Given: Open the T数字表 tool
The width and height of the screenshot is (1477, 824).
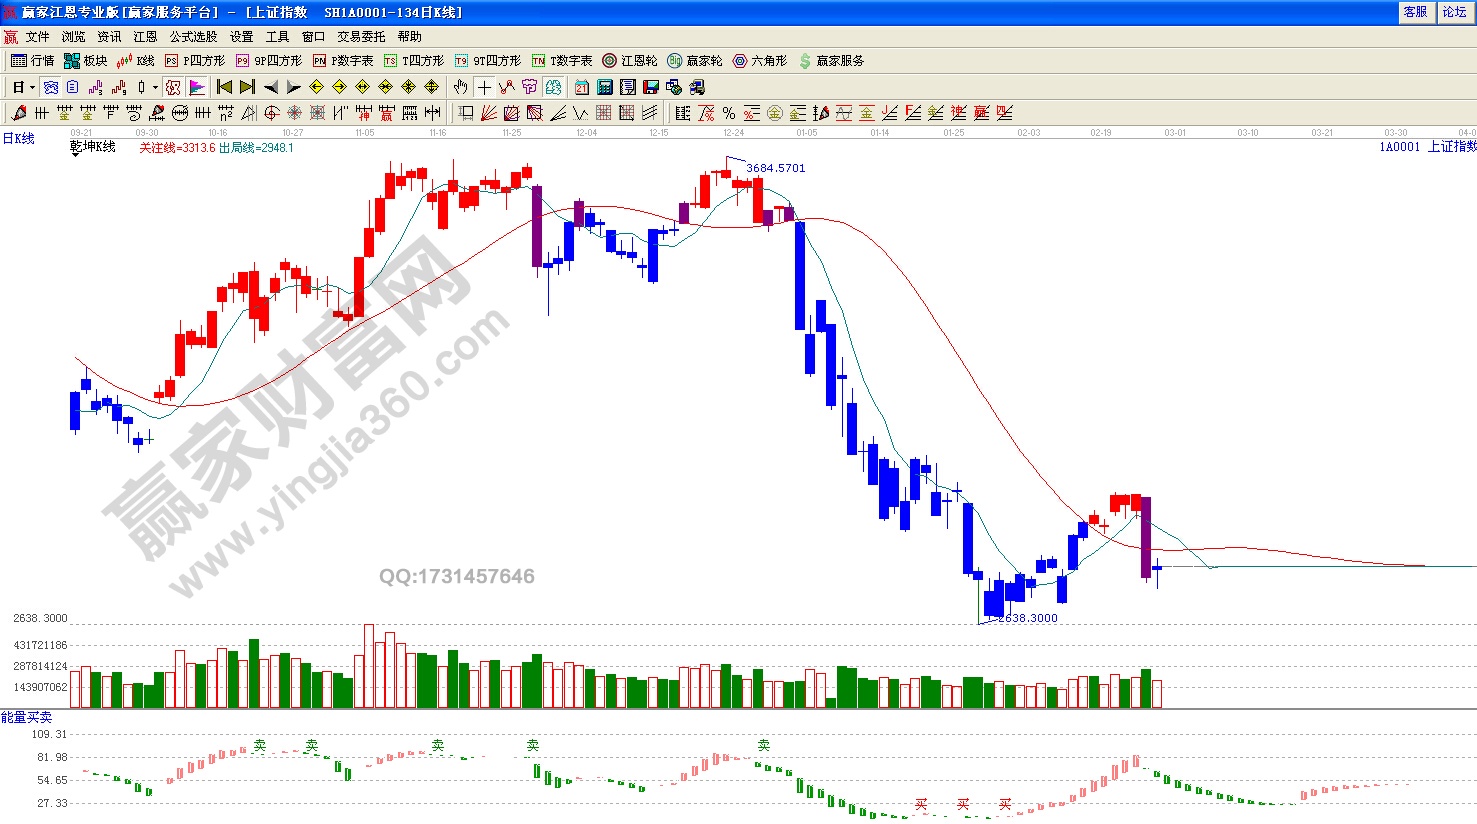Looking at the screenshot, I should coord(562,61).
